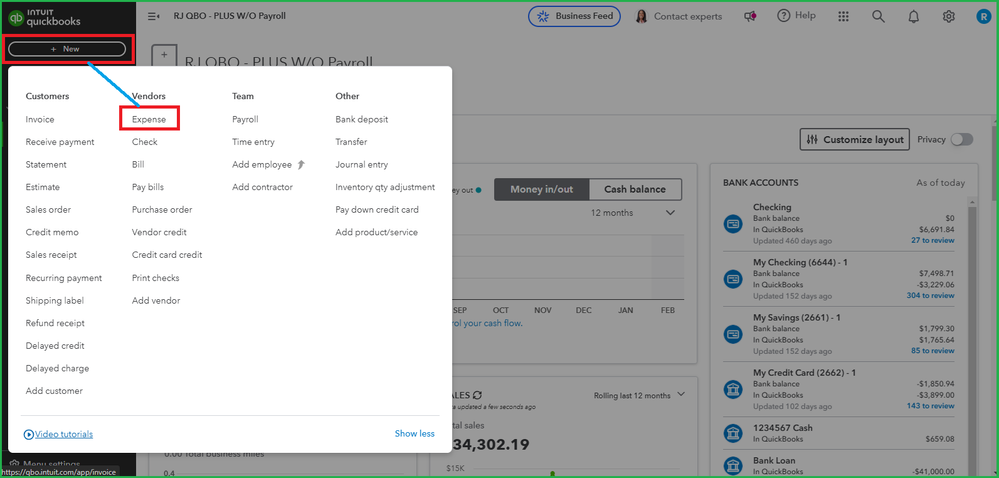999x478 pixels.
Task: Click the Contact experts avatar
Action: coord(642,17)
